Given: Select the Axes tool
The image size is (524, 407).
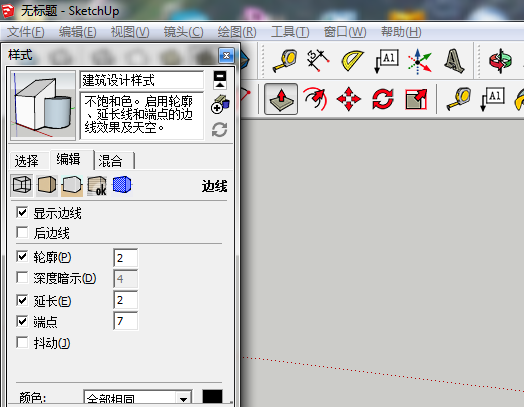Looking at the screenshot, I should tap(419, 61).
